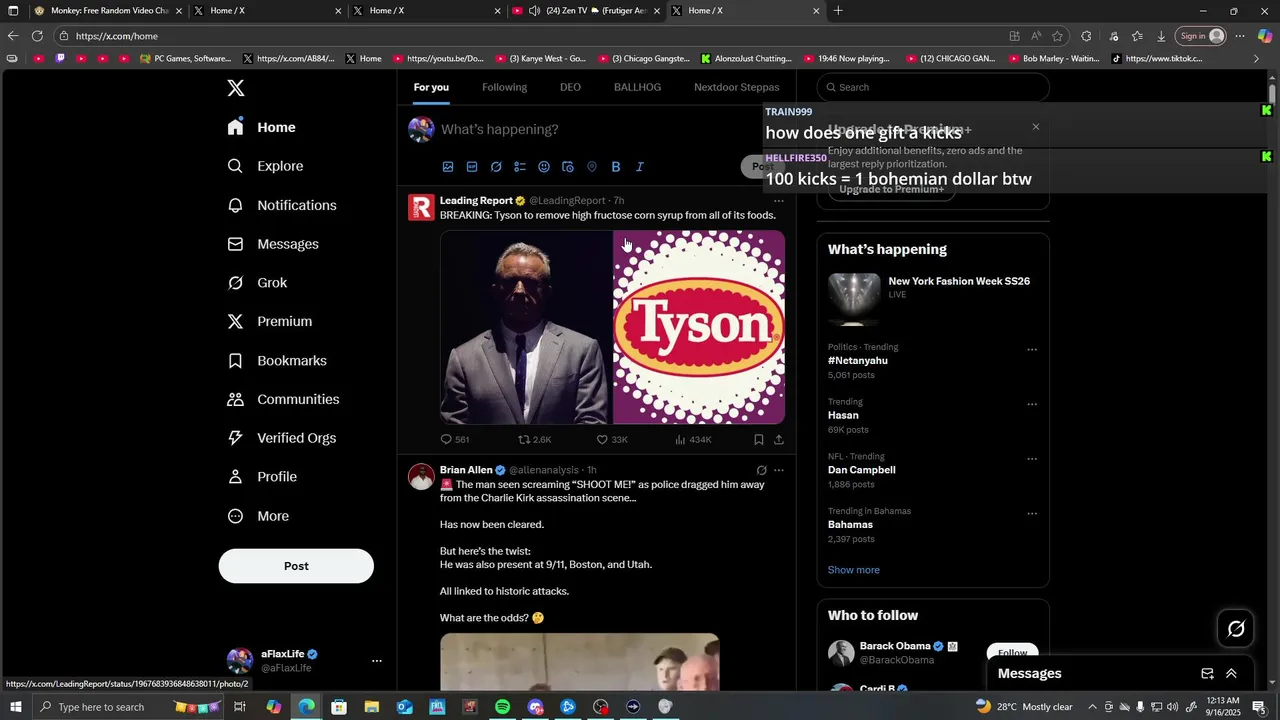1280x720 pixels.
Task: Open Bookmarks in sidebar
Action: [x=277, y=360]
